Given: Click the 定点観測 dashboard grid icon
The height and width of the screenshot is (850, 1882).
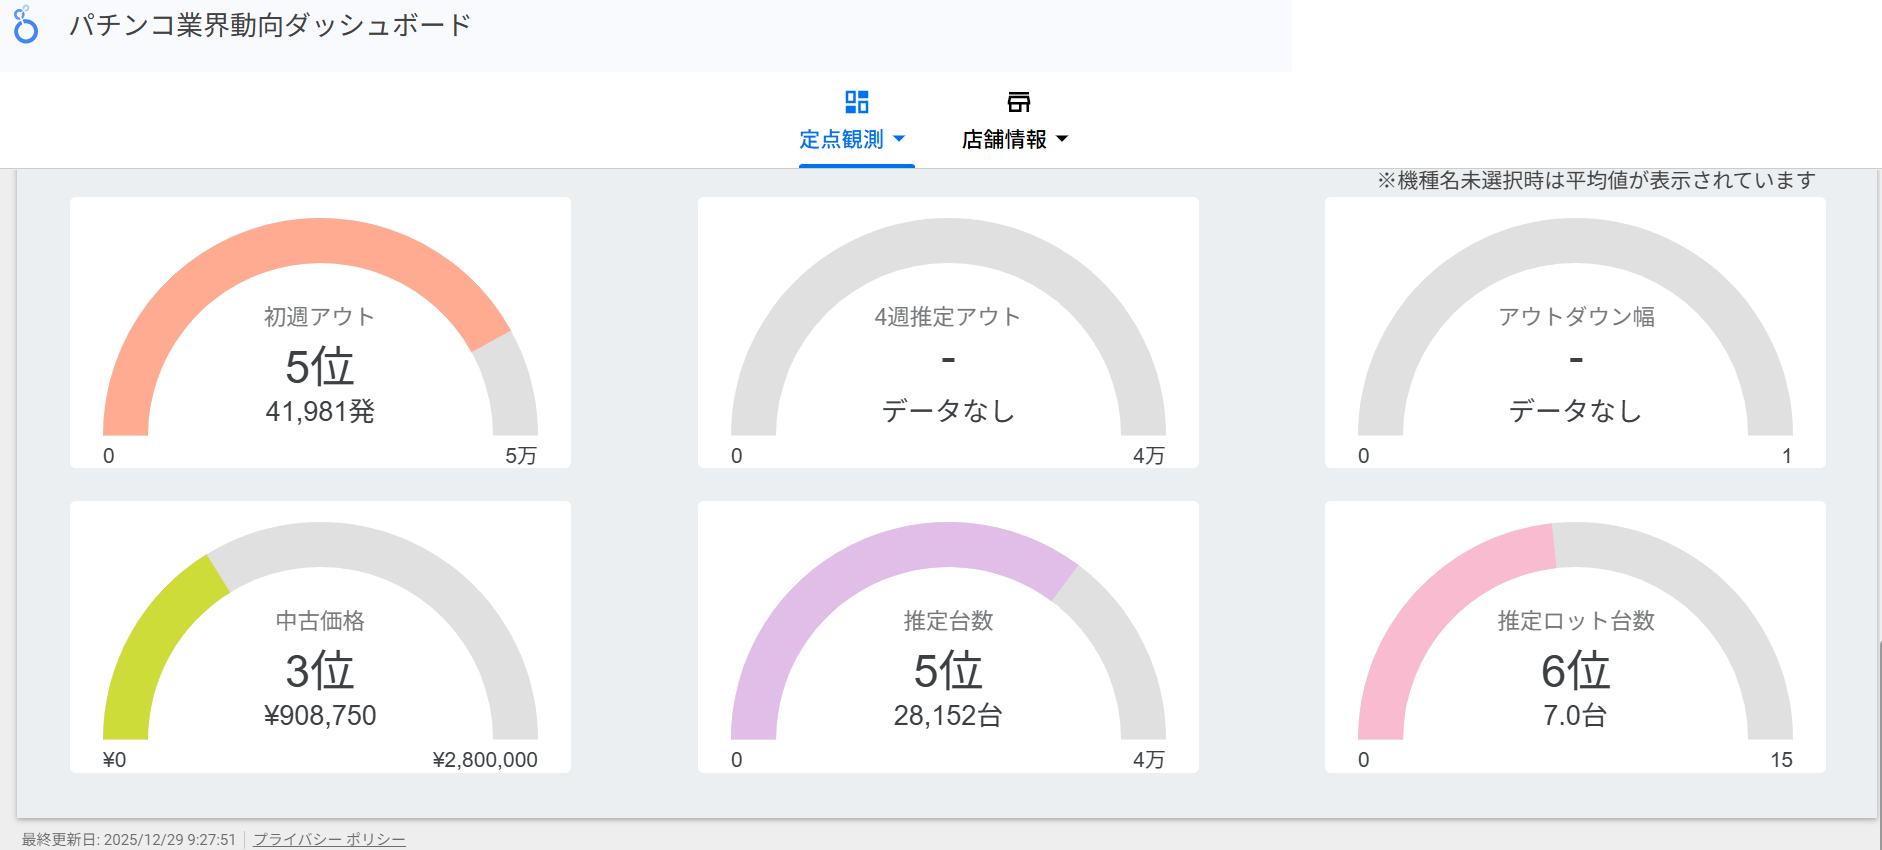Looking at the screenshot, I should coord(856,102).
